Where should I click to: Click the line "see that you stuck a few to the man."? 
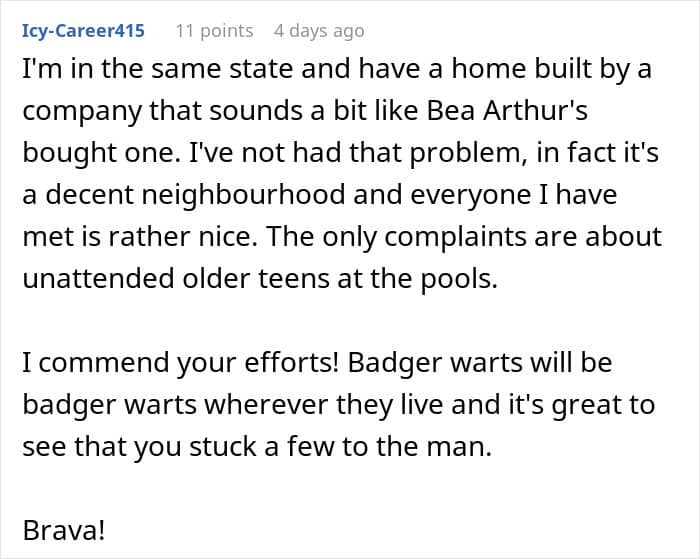coord(257,446)
